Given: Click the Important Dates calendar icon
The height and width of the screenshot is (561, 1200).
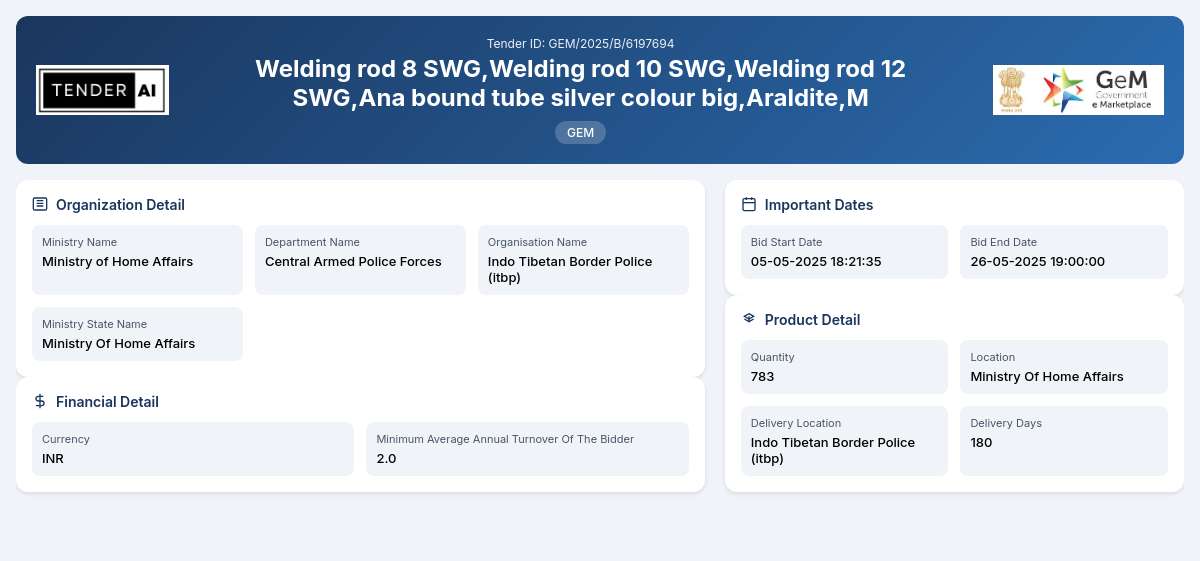Looking at the screenshot, I should (749, 204).
